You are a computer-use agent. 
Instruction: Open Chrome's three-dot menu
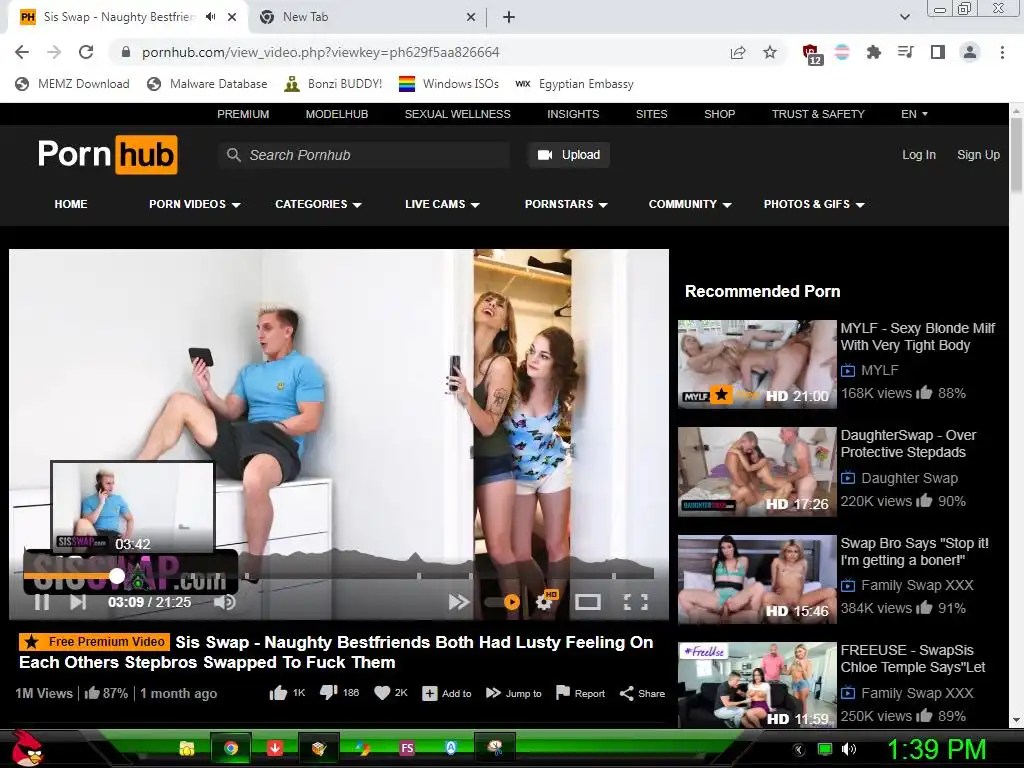point(1002,52)
